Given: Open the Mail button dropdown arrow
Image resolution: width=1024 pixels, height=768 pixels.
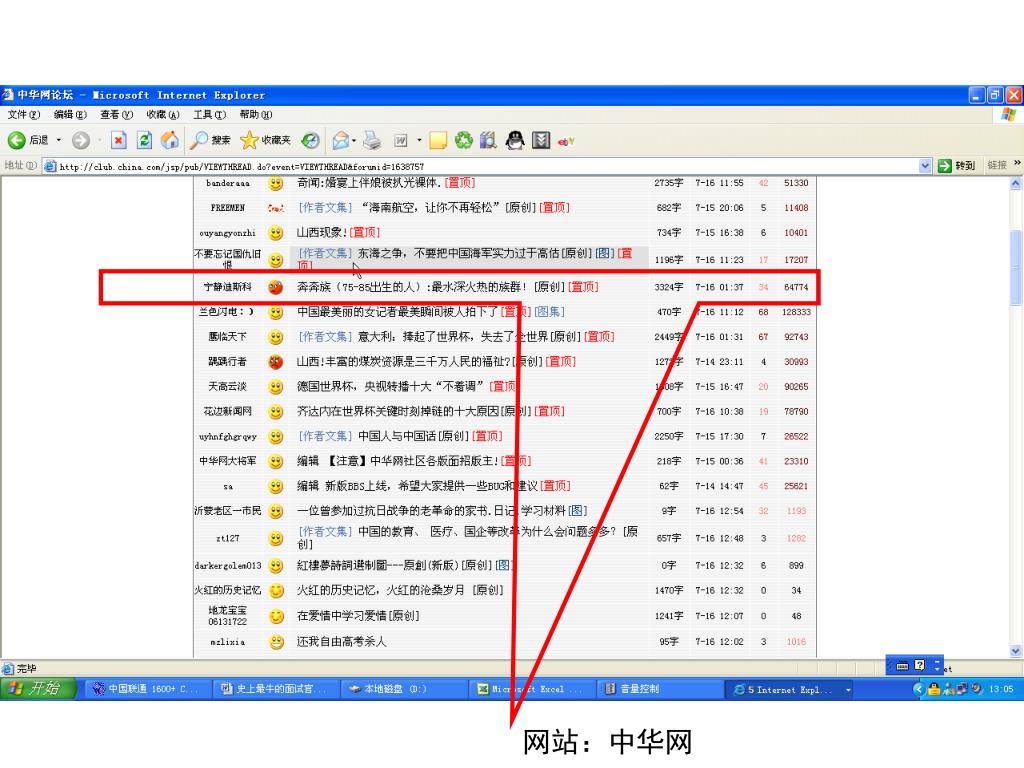Looking at the screenshot, I should (x=354, y=140).
